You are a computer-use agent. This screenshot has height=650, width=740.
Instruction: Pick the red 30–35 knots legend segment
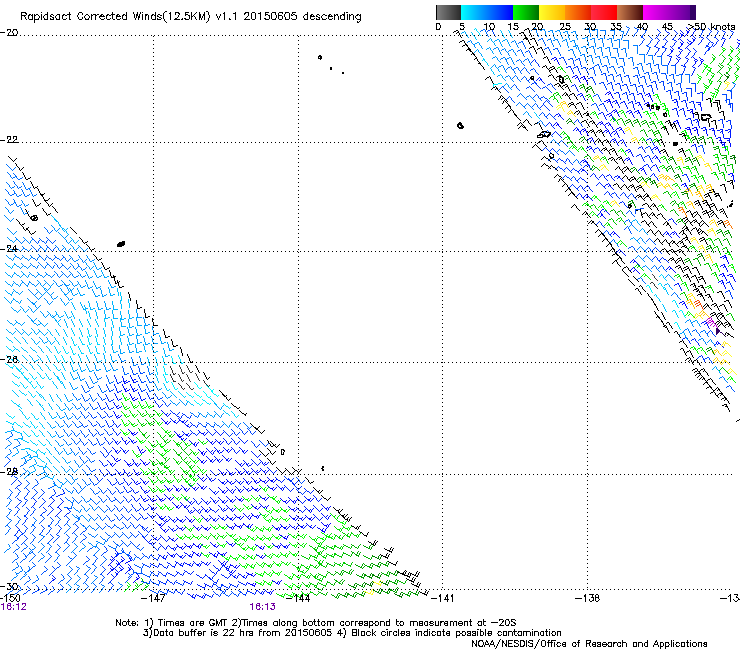point(604,12)
